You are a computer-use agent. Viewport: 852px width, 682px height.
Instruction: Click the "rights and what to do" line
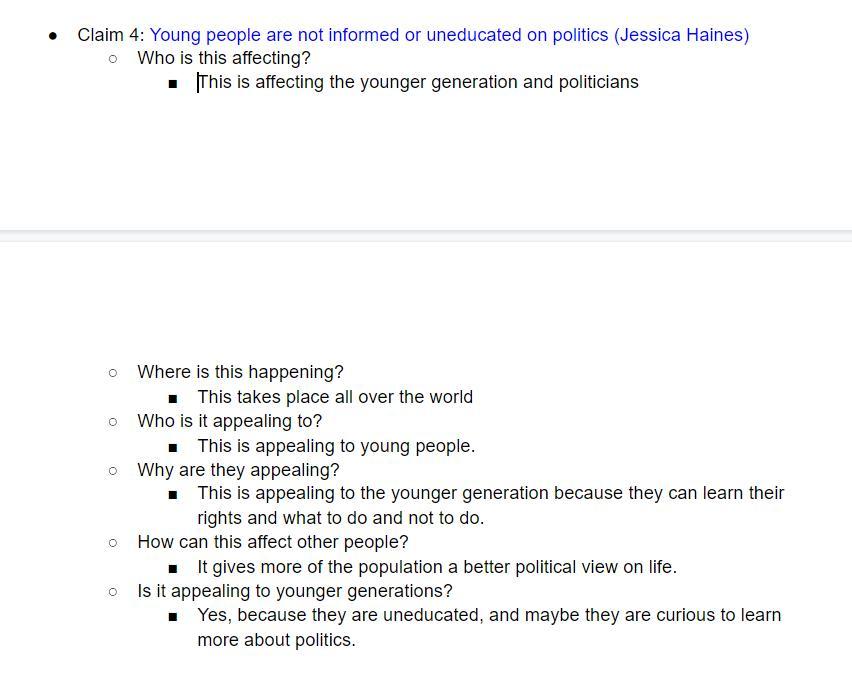(x=340, y=518)
